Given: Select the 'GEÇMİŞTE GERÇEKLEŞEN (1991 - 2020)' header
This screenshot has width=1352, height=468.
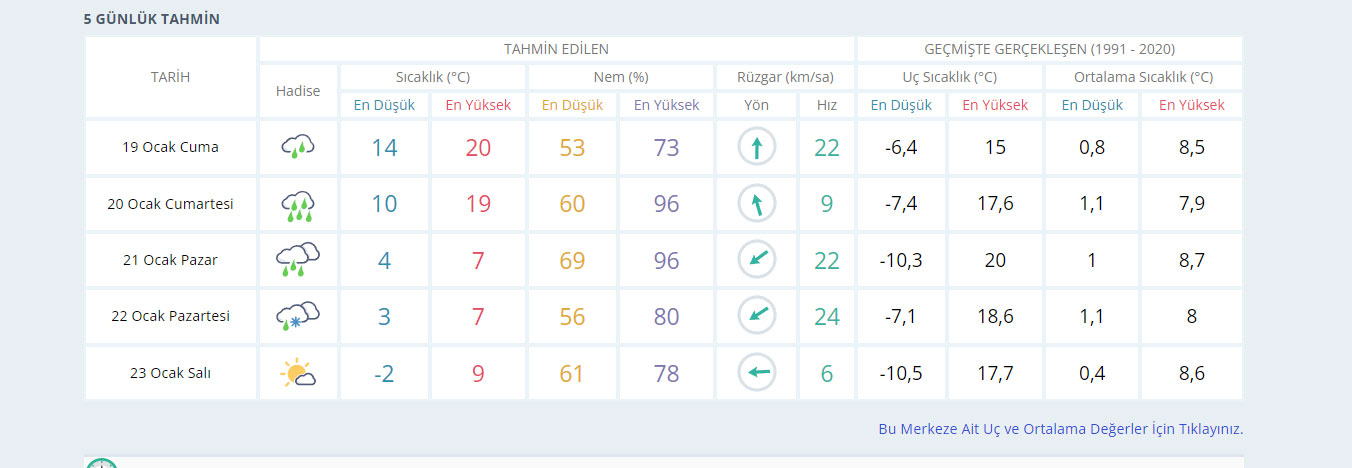Looking at the screenshot, I should click(1049, 49).
